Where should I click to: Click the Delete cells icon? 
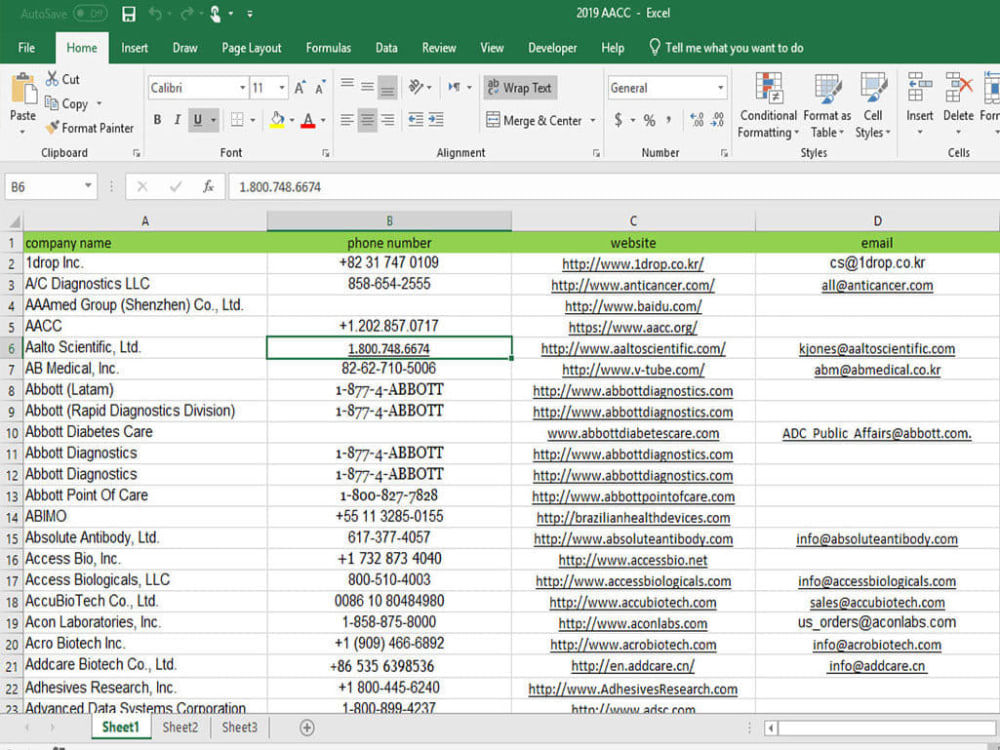pos(959,87)
